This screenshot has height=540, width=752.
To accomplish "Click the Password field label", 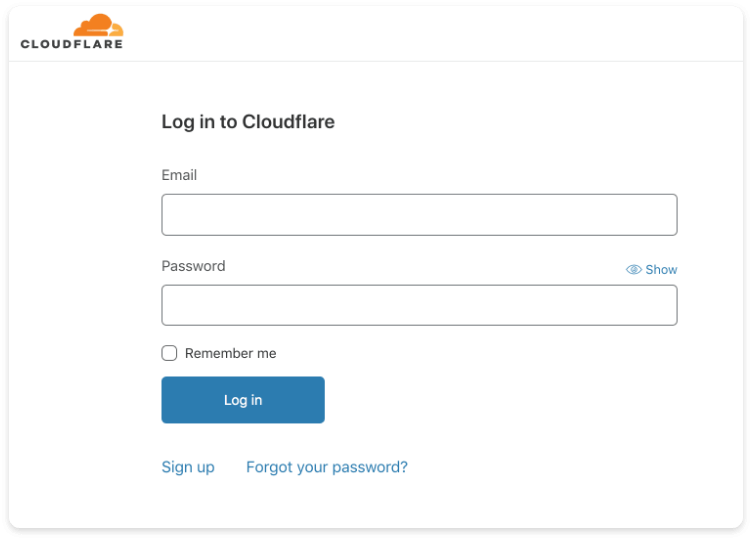I will tap(193, 266).
